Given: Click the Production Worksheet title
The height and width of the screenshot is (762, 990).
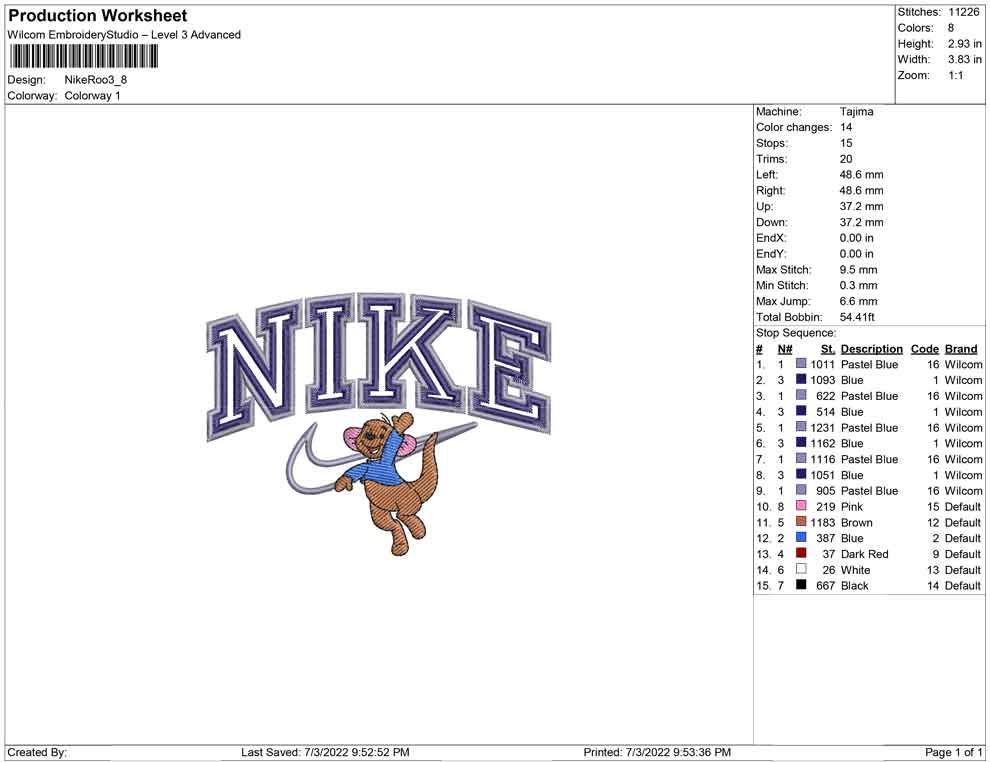Looking at the screenshot, I should tap(98, 16).
